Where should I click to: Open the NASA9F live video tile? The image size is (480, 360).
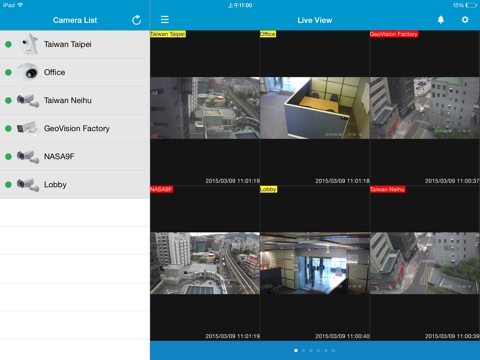pos(205,263)
